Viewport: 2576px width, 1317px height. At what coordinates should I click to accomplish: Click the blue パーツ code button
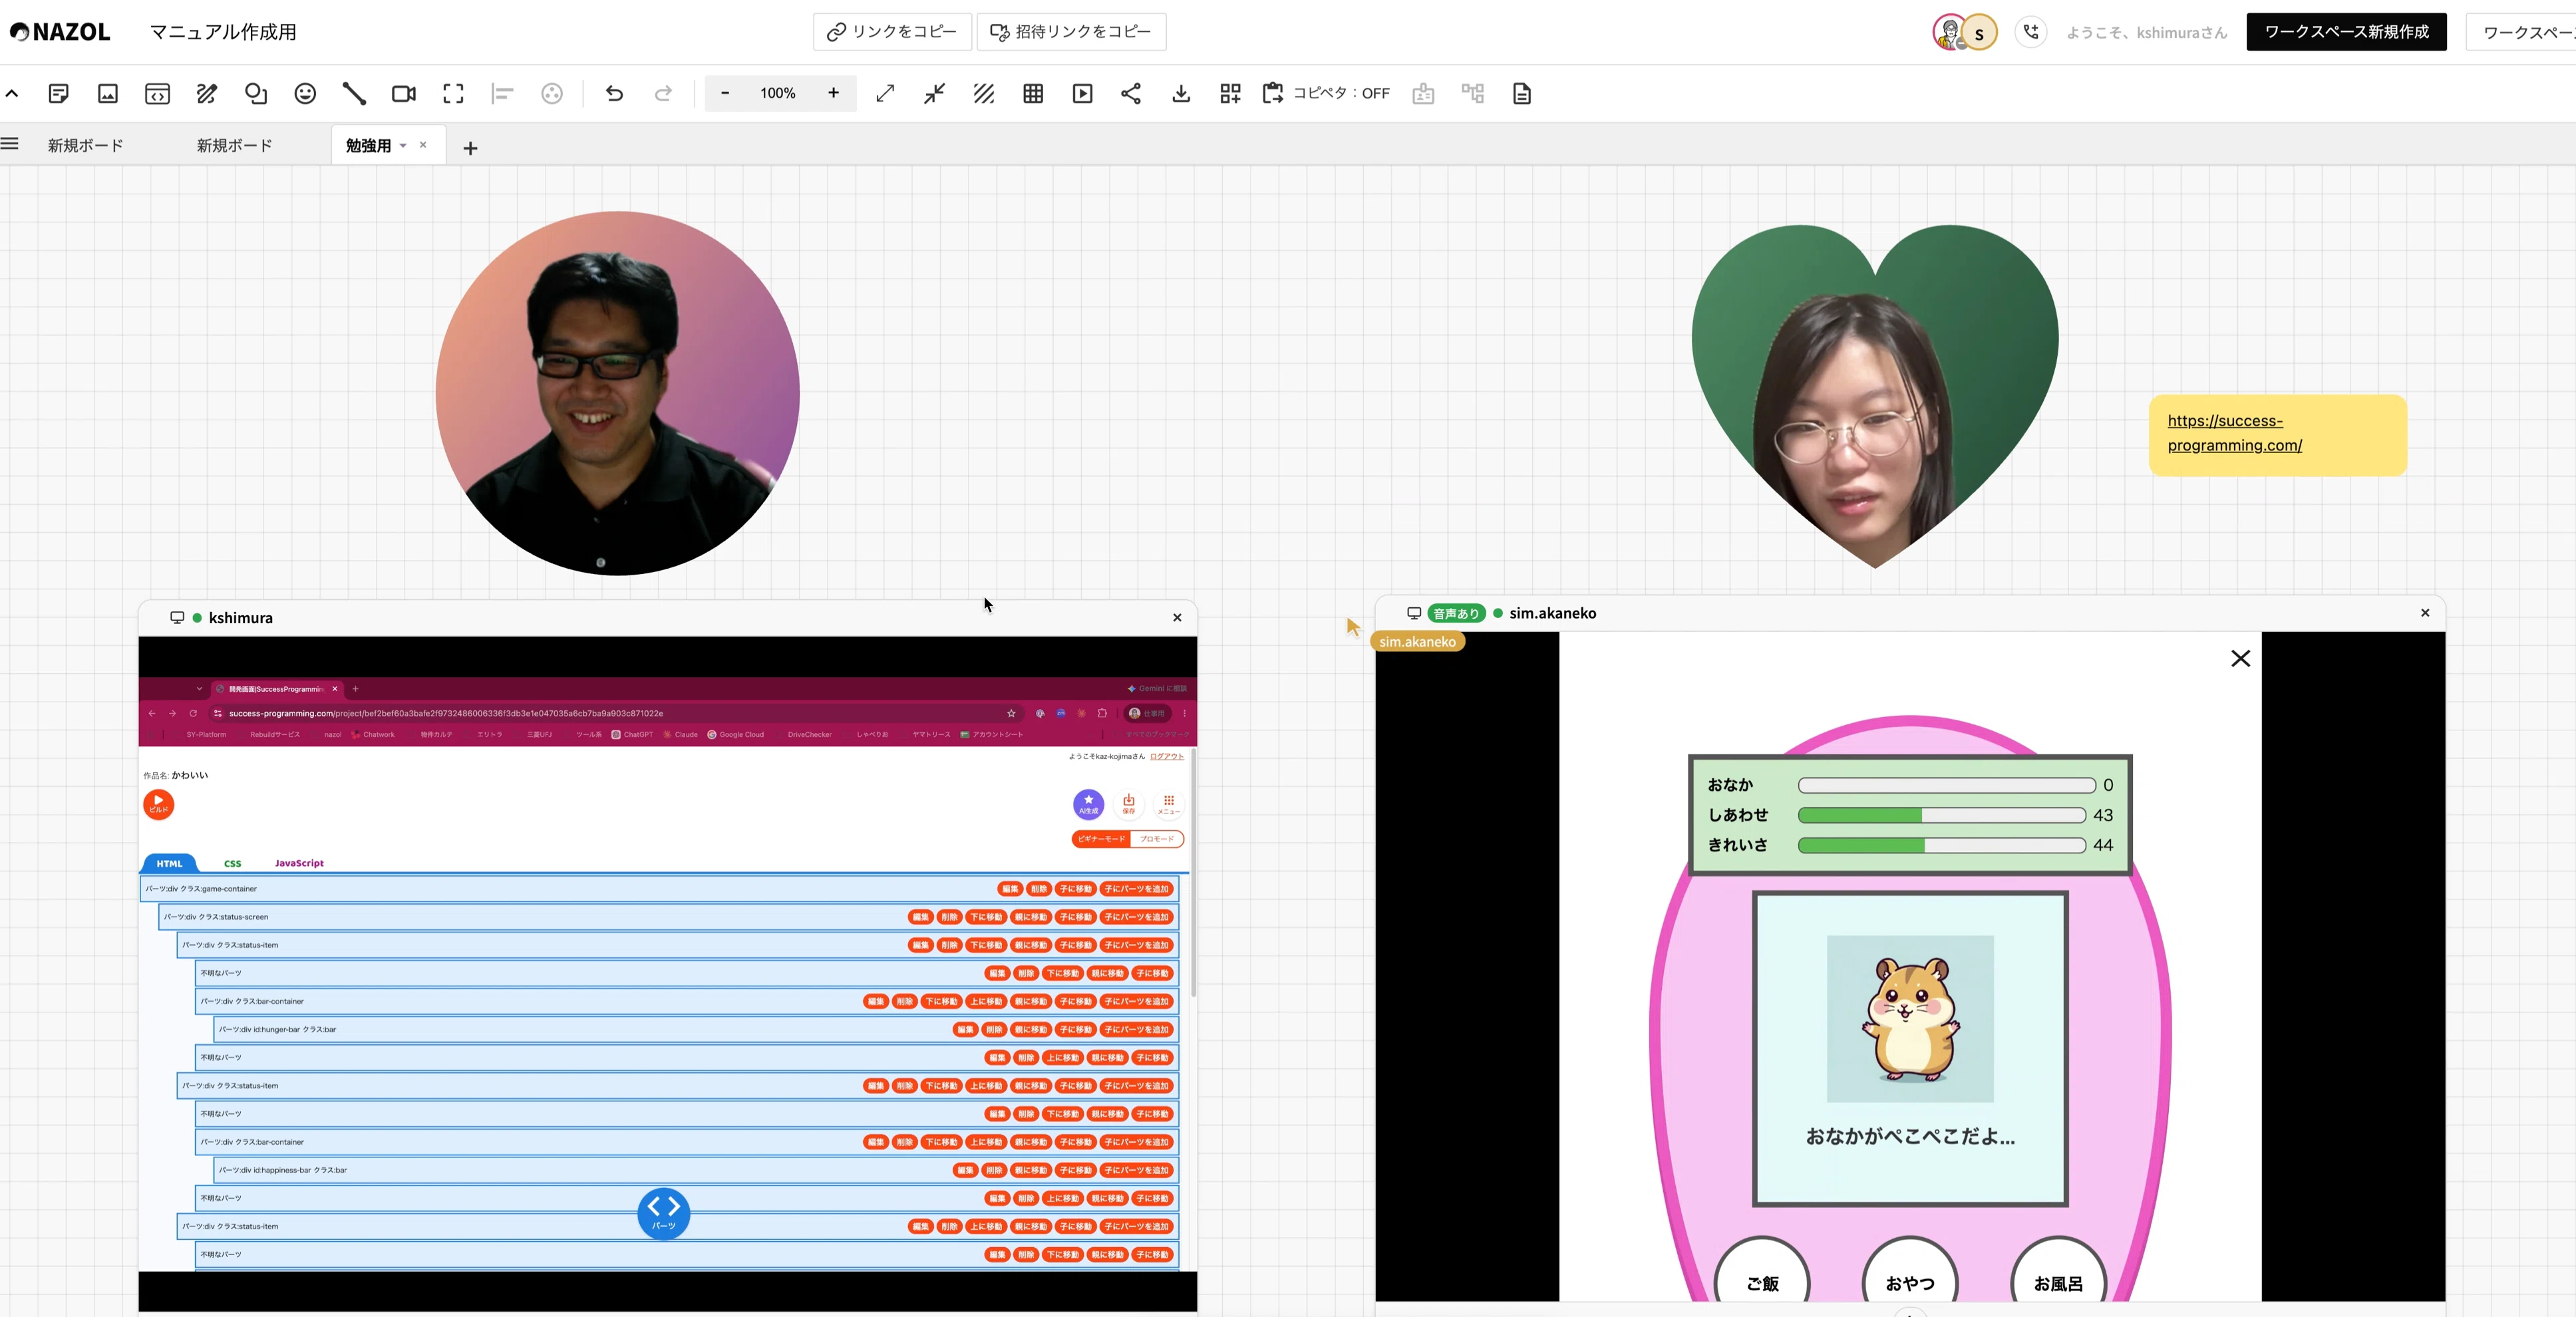pos(664,1213)
